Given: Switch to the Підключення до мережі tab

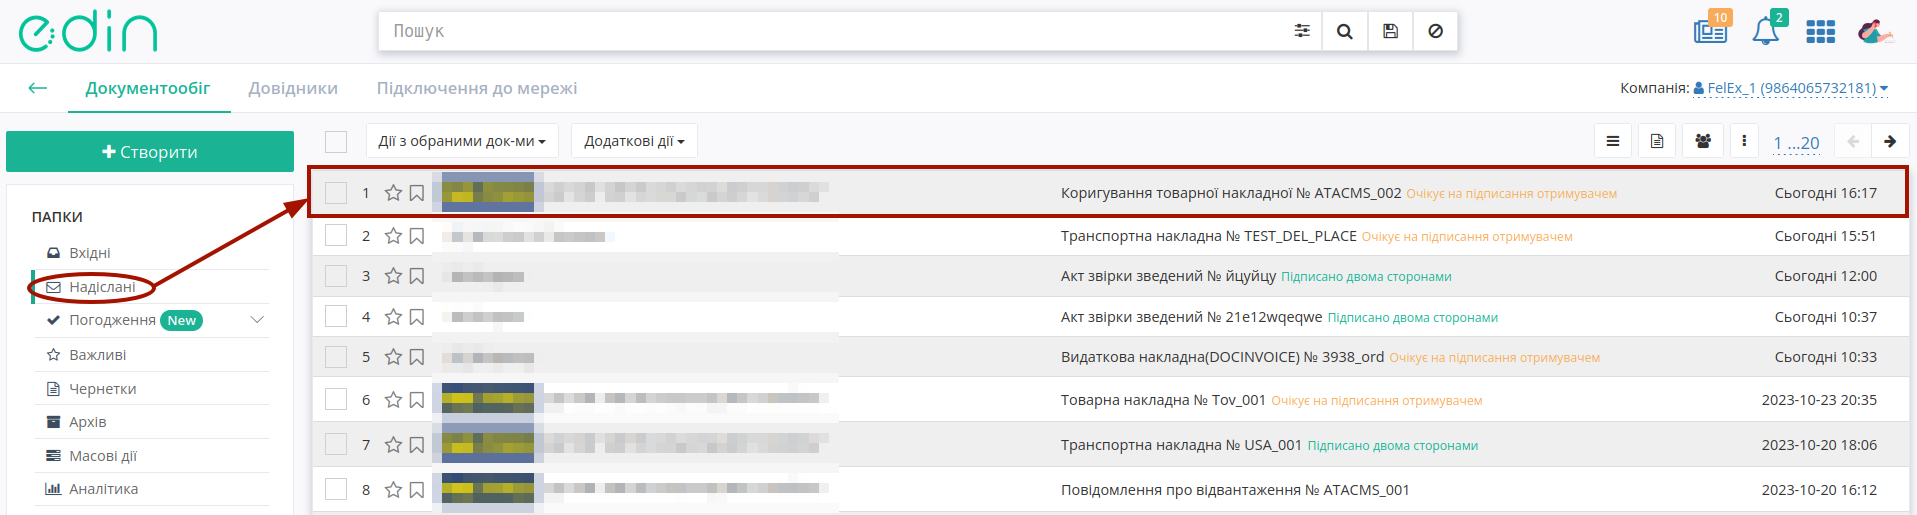Looking at the screenshot, I should (x=477, y=88).
